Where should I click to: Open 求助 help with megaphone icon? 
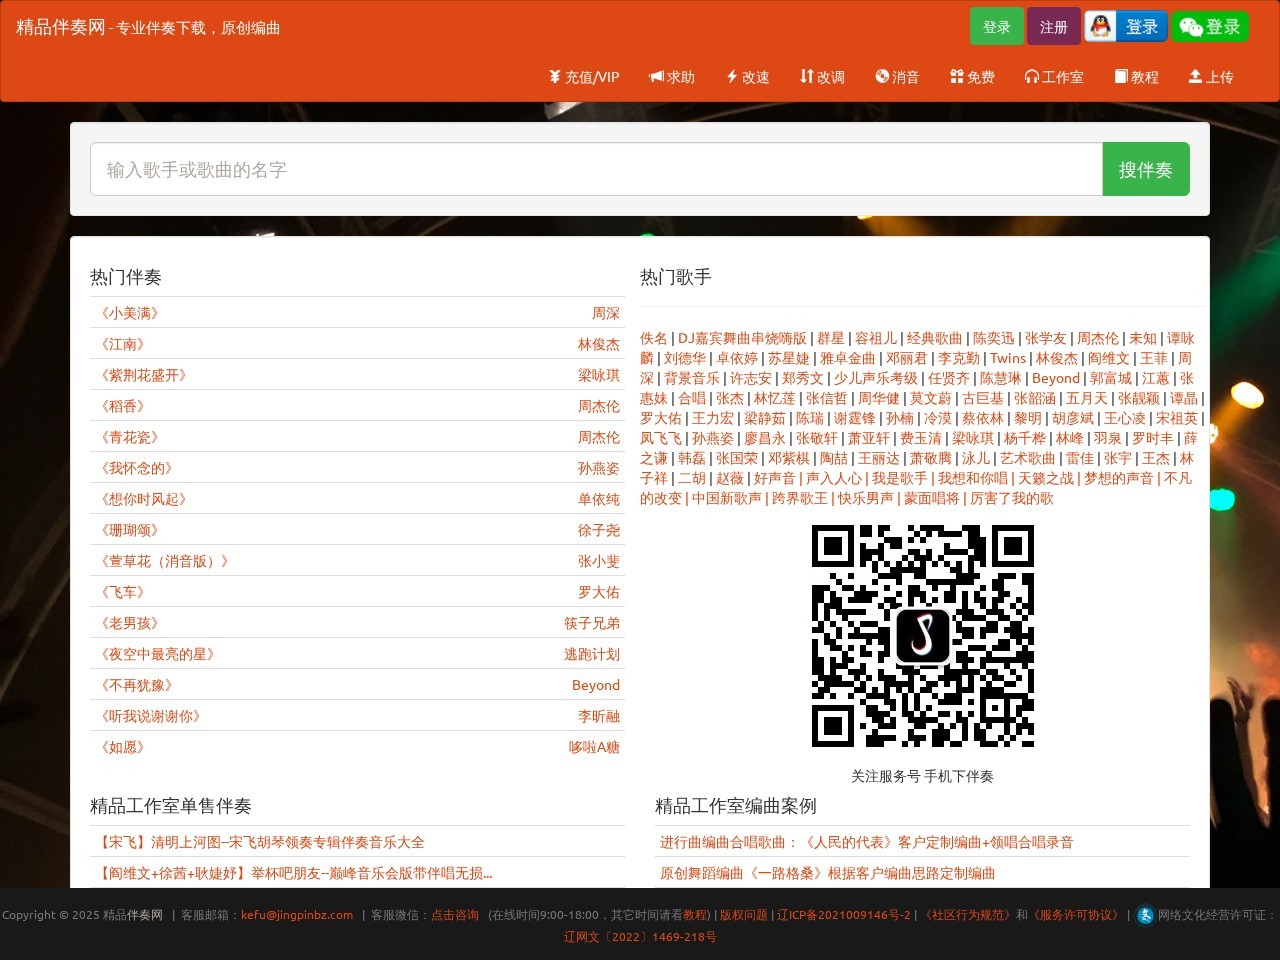click(671, 77)
